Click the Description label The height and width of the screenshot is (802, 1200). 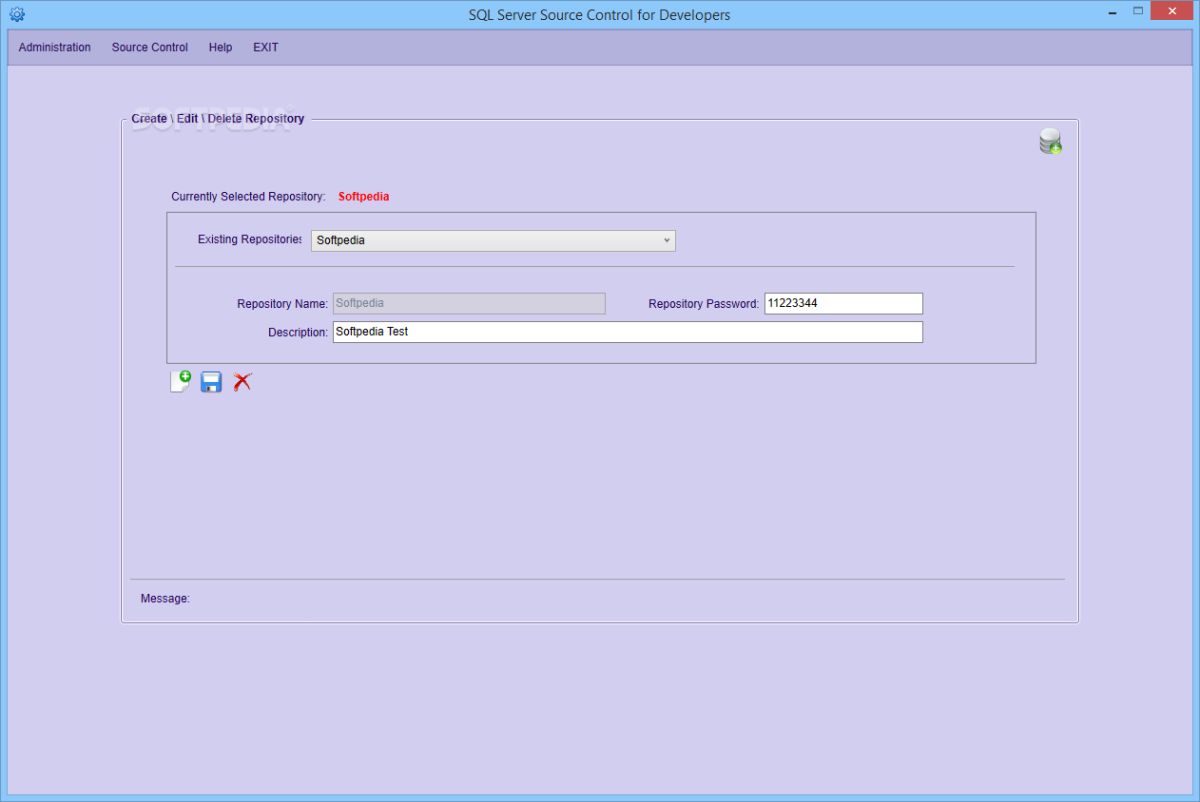pyautogui.click(x=297, y=332)
